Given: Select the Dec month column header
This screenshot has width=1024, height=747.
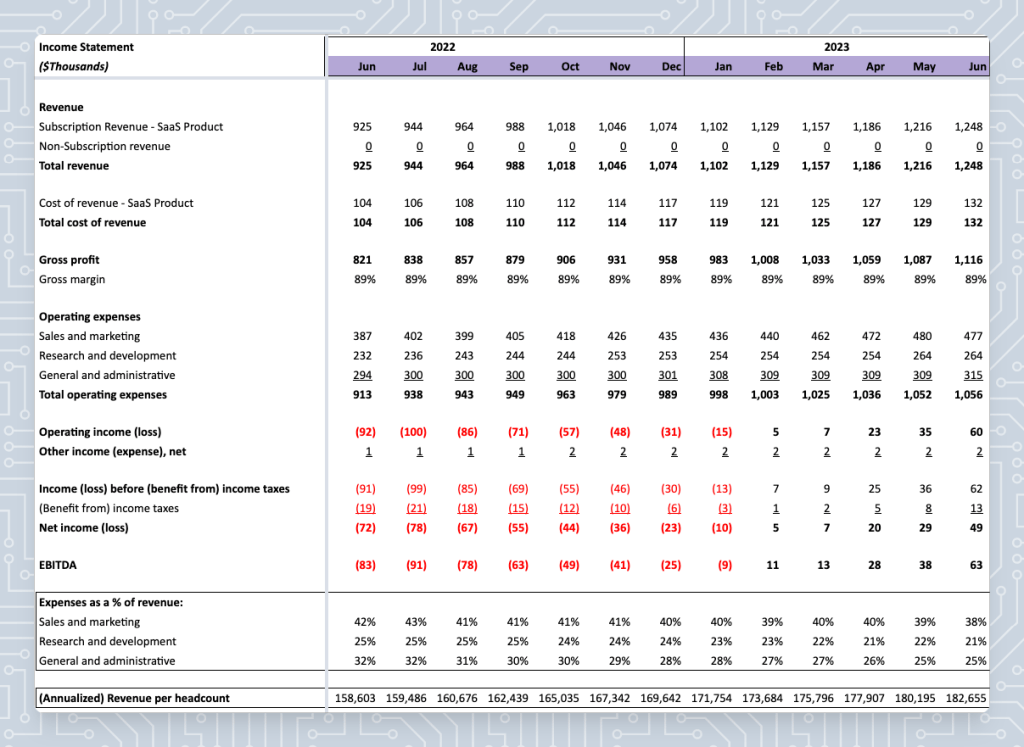Looking at the screenshot, I should (671, 67).
